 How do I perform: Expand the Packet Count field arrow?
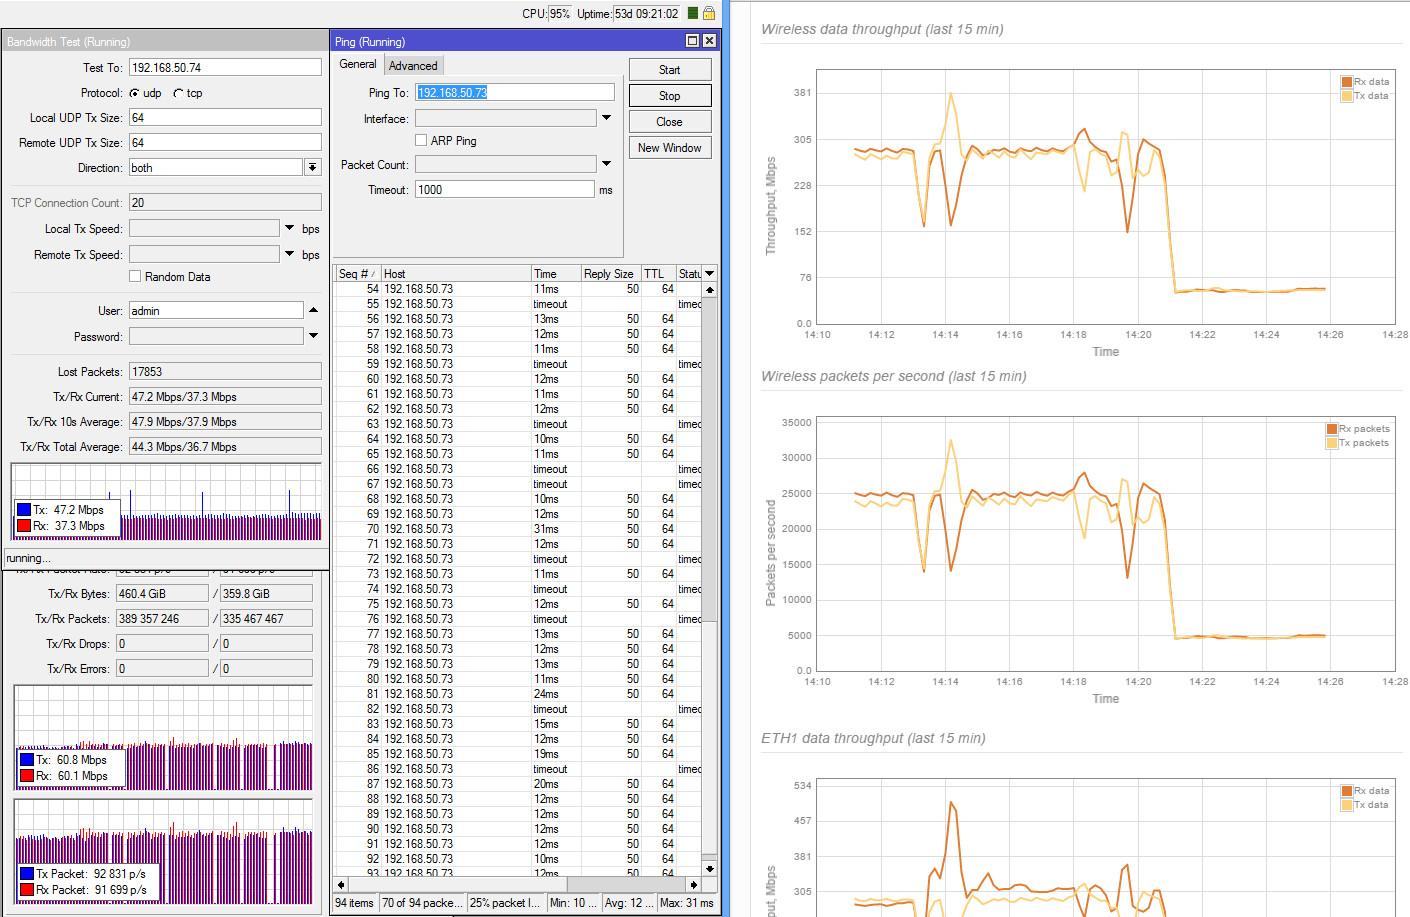(x=606, y=164)
